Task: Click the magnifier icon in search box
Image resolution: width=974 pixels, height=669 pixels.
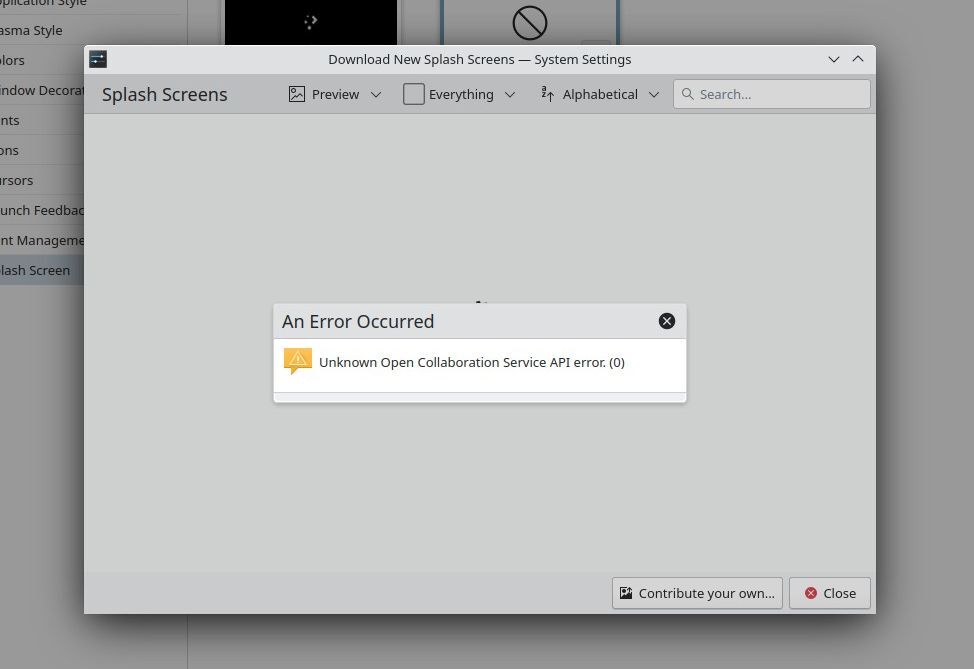Action: (687, 94)
